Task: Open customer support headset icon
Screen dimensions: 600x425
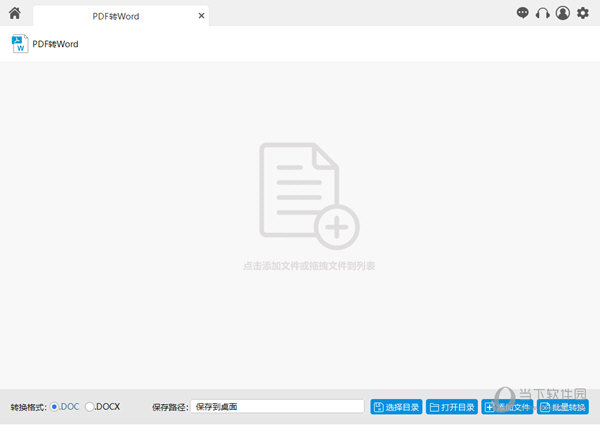Action: (x=543, y=13)
